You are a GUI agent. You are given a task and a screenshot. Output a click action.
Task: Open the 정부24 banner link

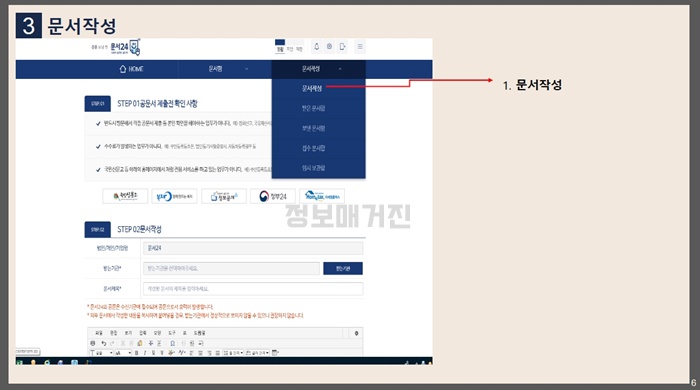273,196
